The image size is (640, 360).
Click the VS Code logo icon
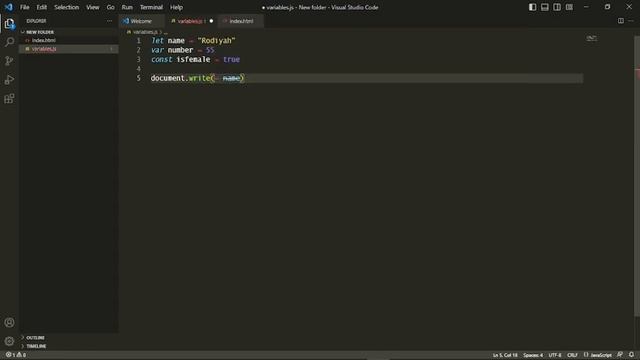9,7
